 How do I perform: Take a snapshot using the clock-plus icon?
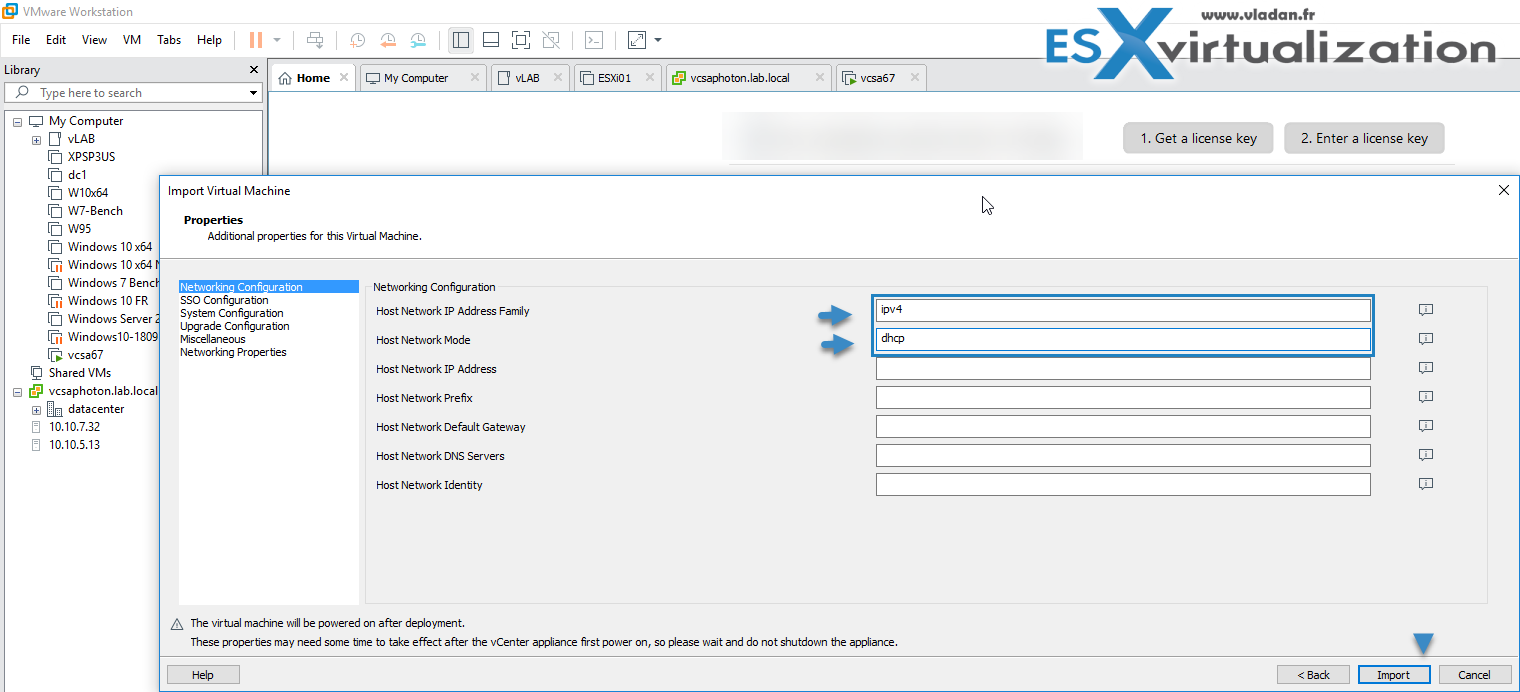coord(357,40)
